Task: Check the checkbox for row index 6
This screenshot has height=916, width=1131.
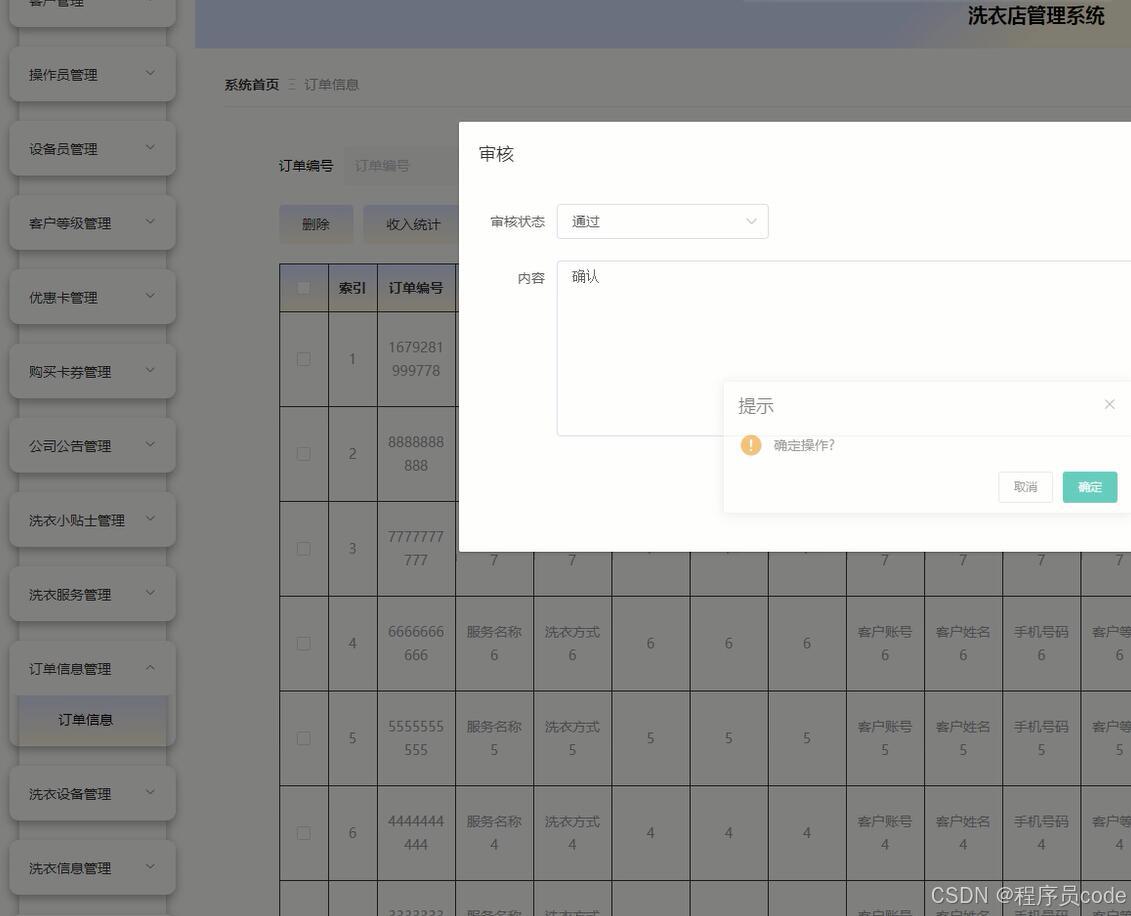Action: tap(304, 833)
